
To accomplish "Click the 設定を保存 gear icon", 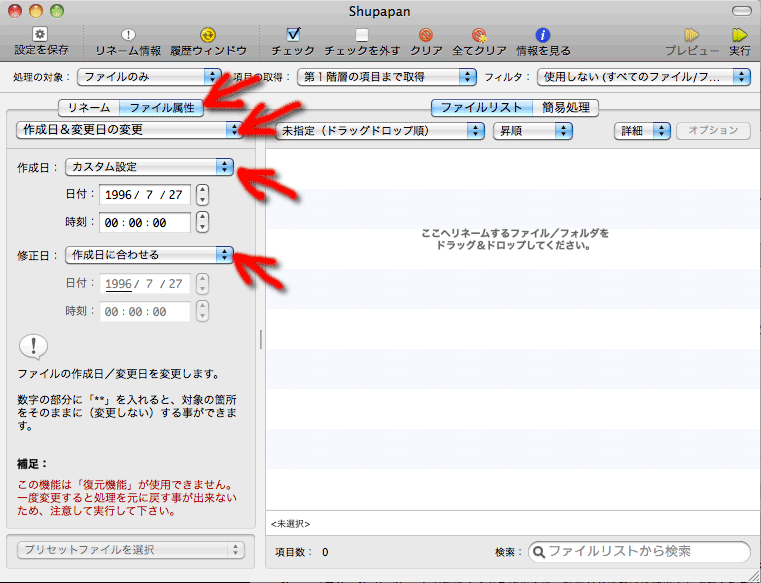I will [x=40, y=34].
